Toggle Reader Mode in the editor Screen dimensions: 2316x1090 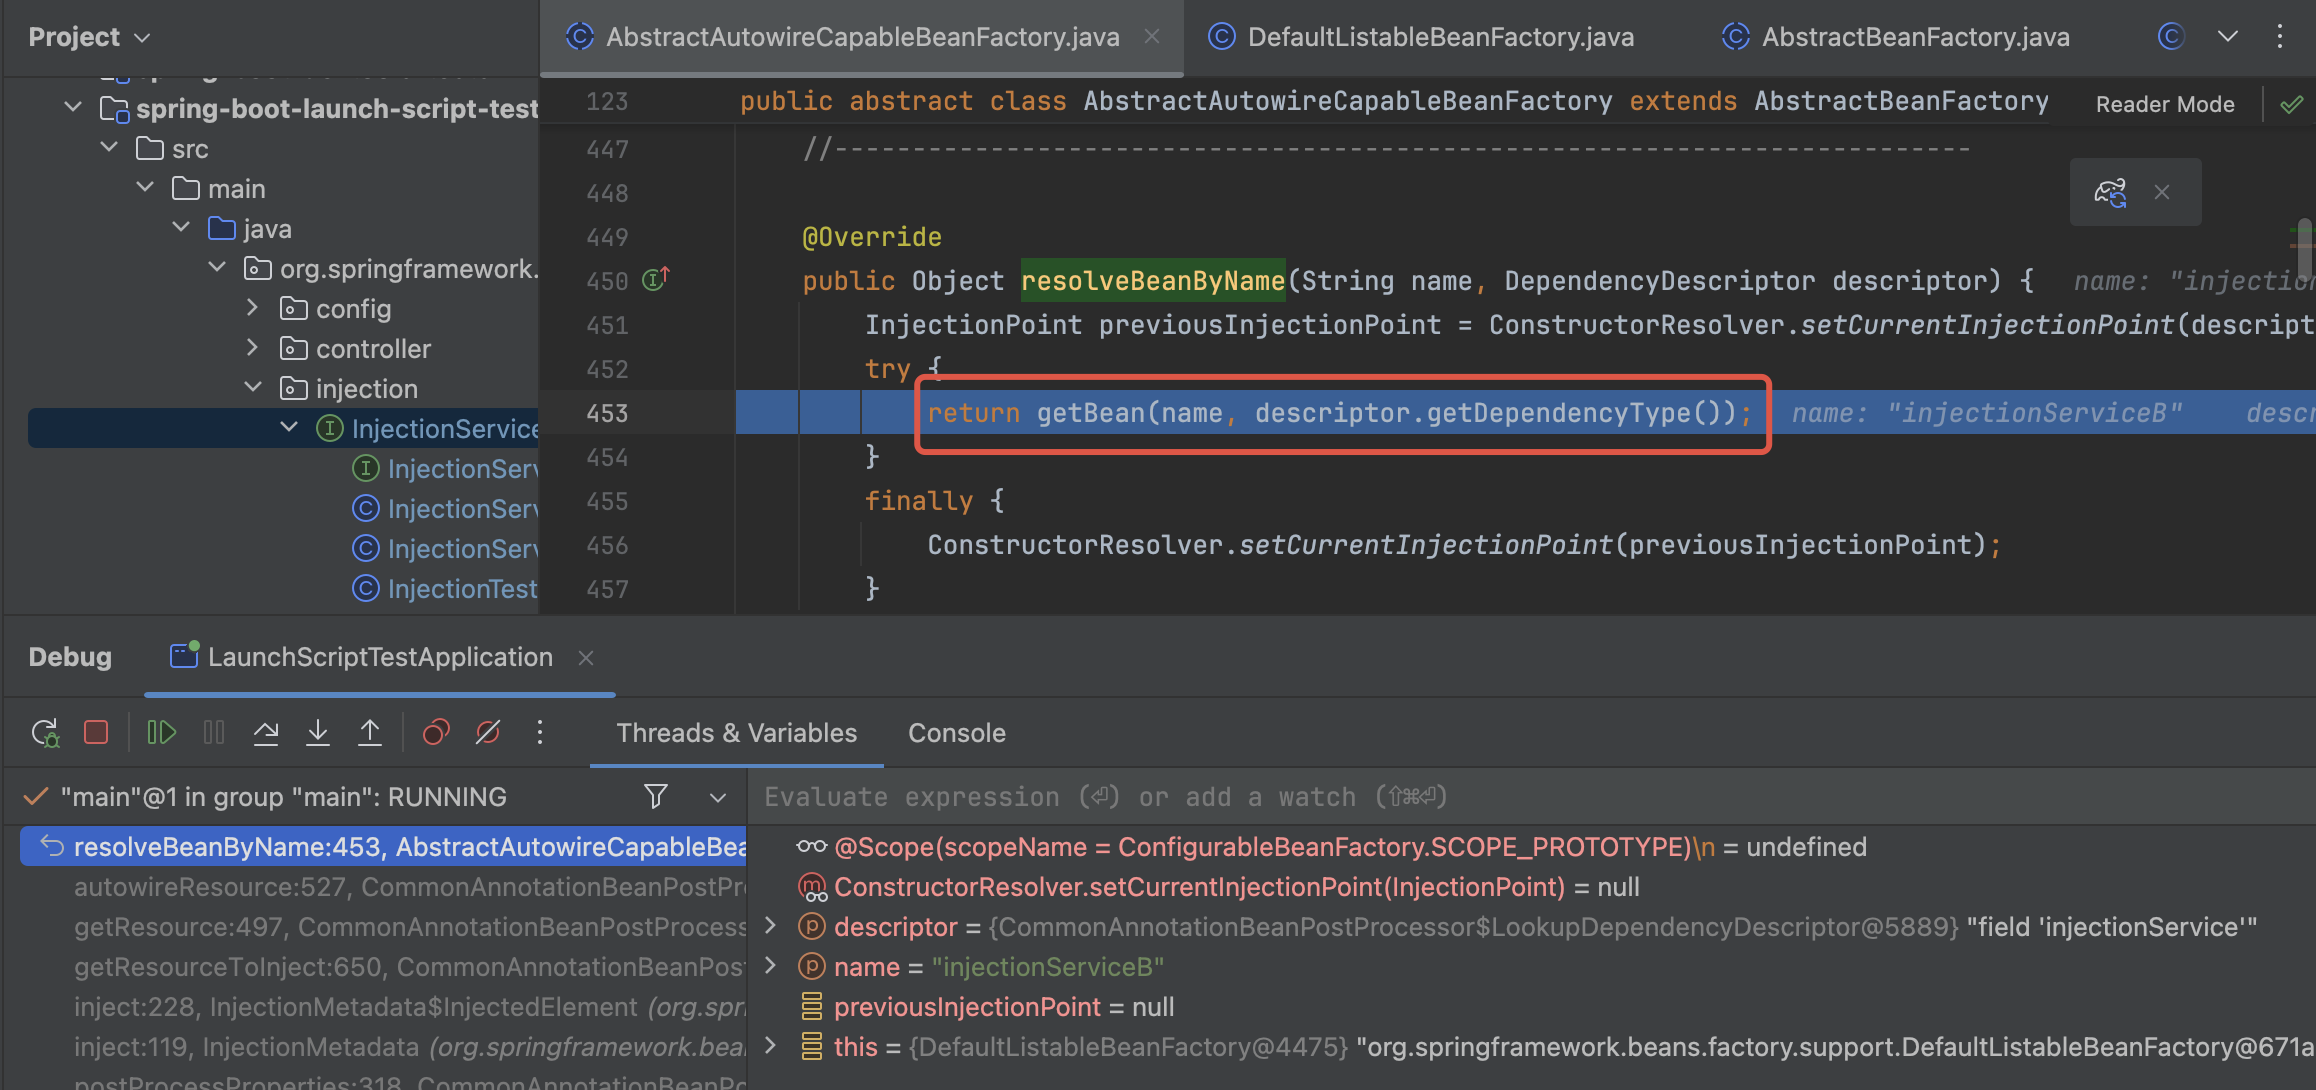coord(2164,104)
